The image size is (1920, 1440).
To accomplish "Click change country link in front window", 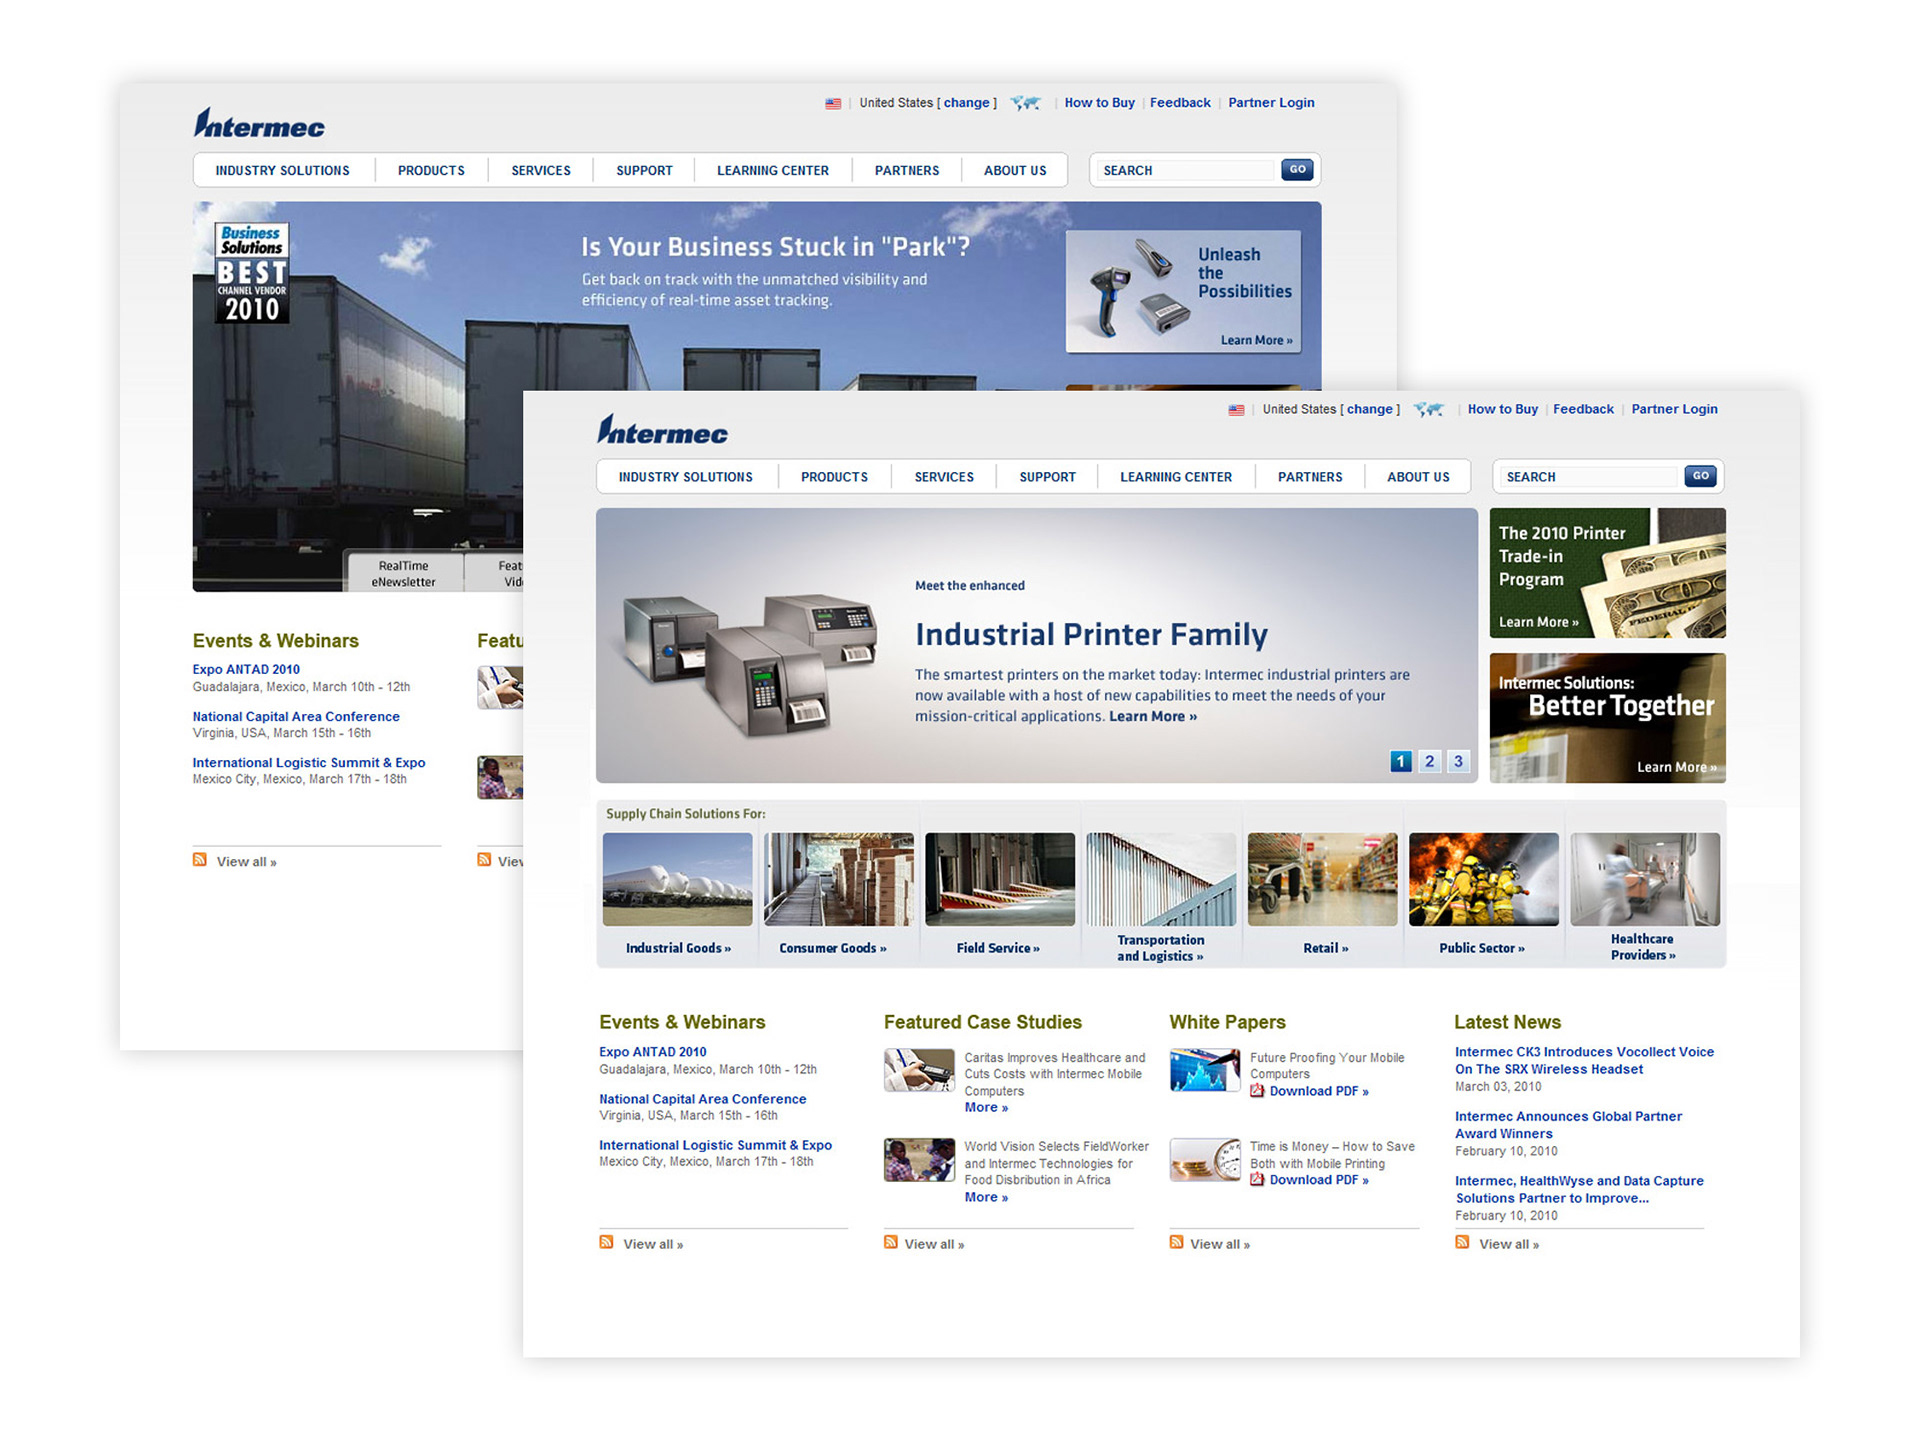I will (1369, 409).
